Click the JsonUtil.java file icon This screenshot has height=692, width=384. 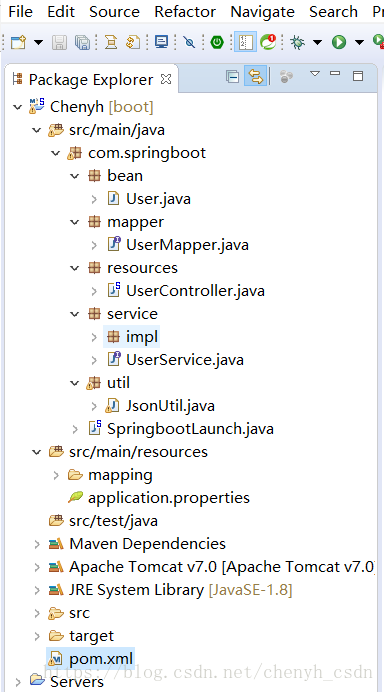pos(113,406)
